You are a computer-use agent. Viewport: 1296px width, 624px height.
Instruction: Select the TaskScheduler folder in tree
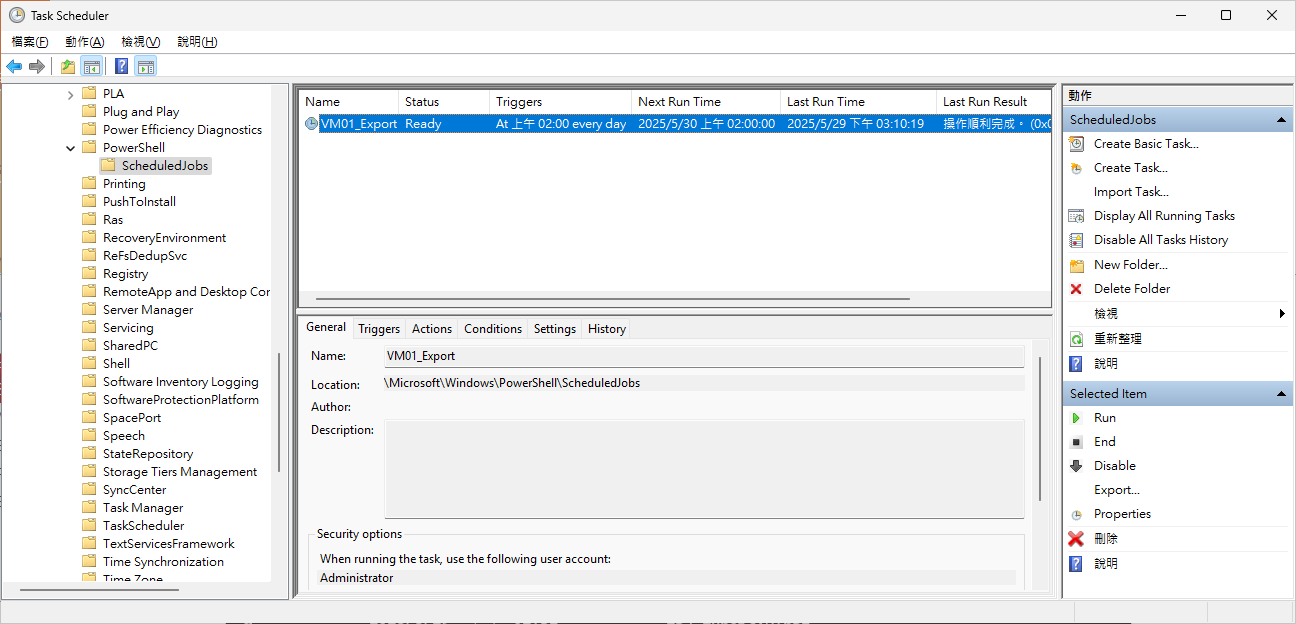[143, 526]
